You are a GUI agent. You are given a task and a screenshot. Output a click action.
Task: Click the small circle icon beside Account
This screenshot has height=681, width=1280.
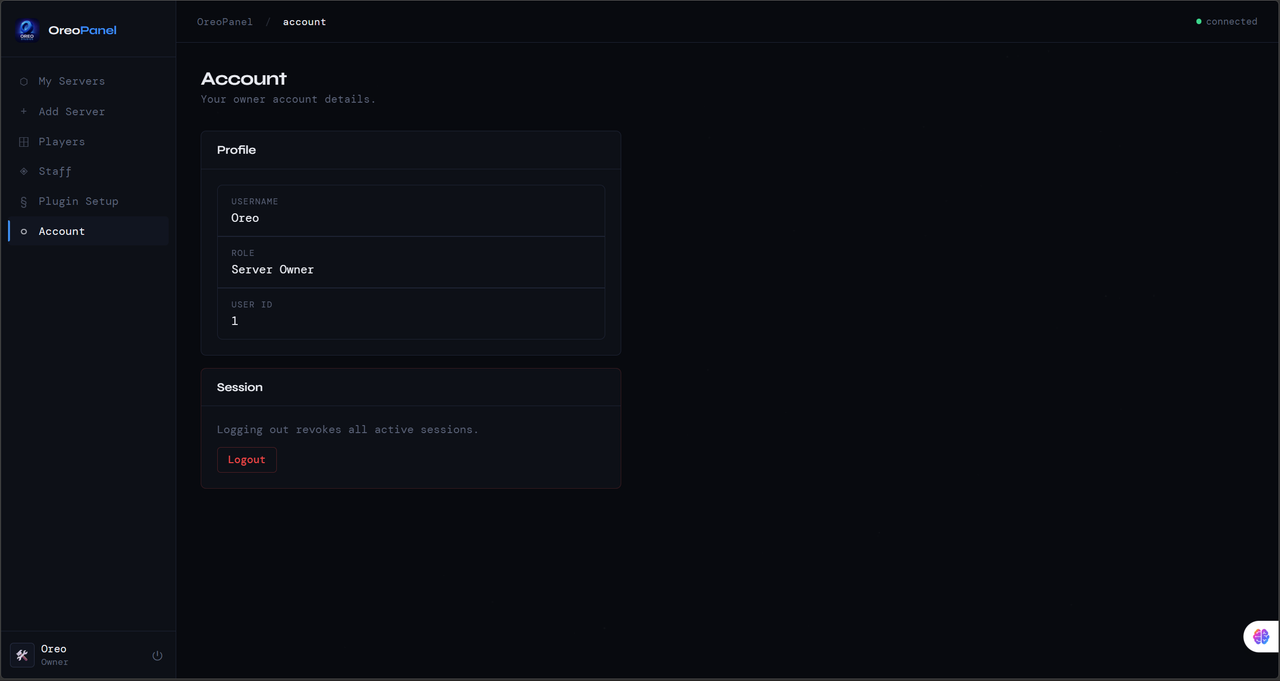click(x=24, y=232)
